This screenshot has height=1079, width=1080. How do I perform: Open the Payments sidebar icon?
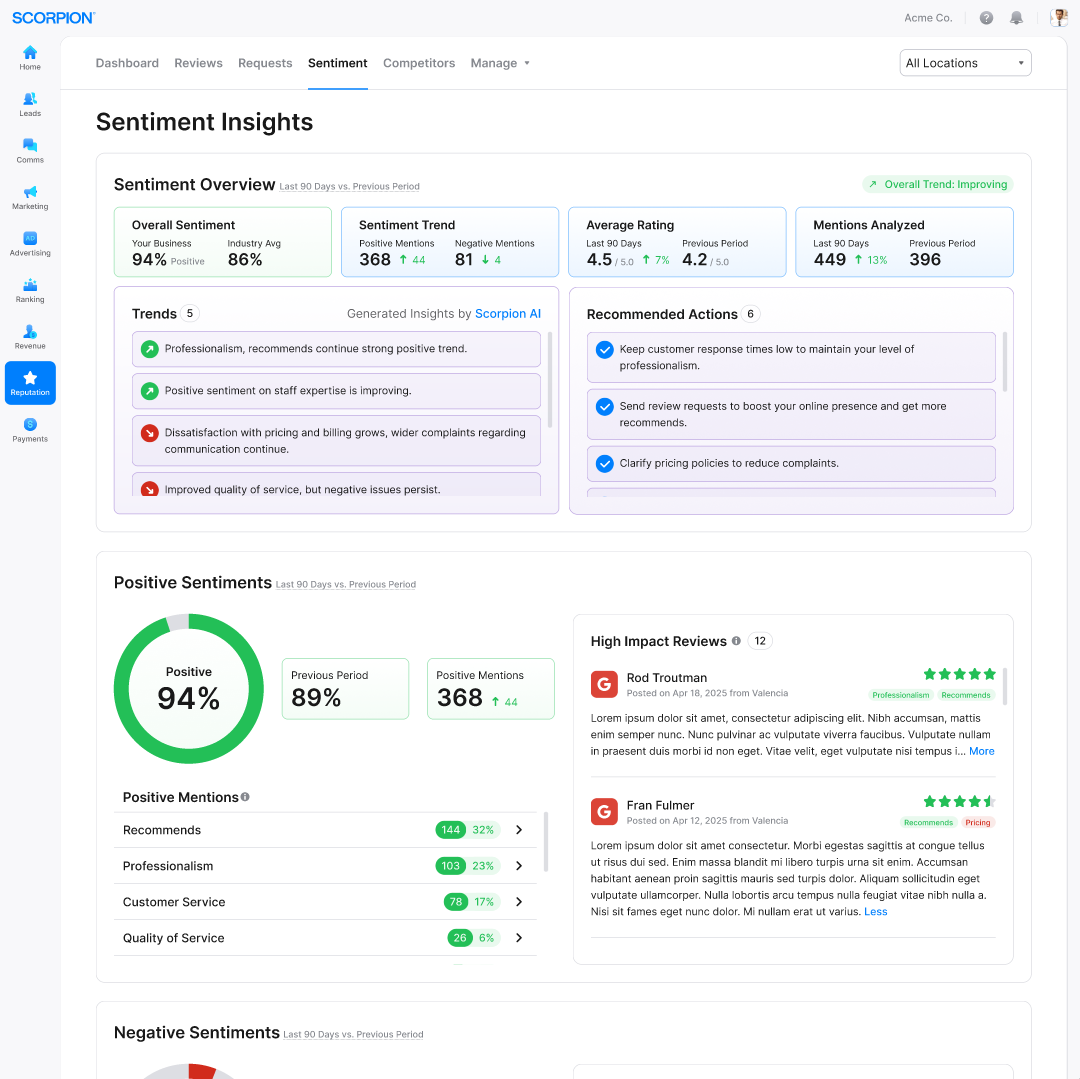click(30, 430)
